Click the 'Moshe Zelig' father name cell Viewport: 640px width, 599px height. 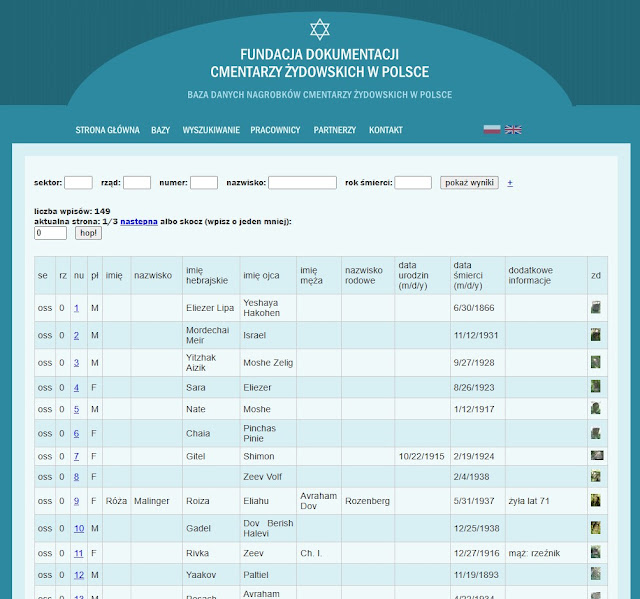(268, 363)
